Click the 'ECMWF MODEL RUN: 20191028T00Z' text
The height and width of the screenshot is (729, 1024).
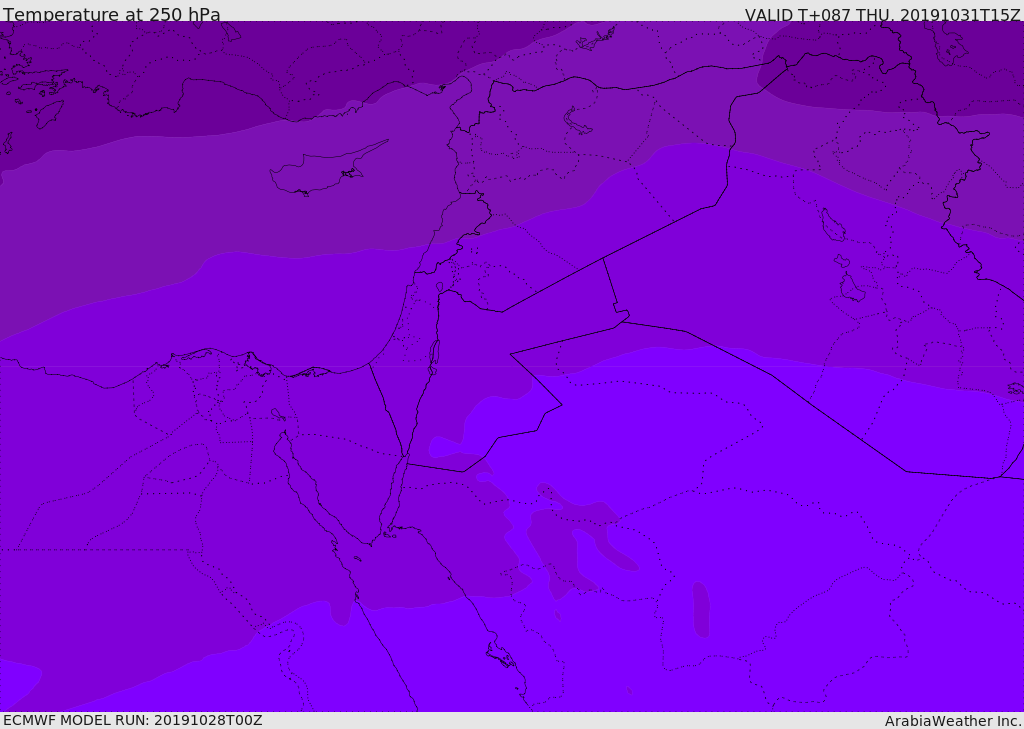[133, 720]
